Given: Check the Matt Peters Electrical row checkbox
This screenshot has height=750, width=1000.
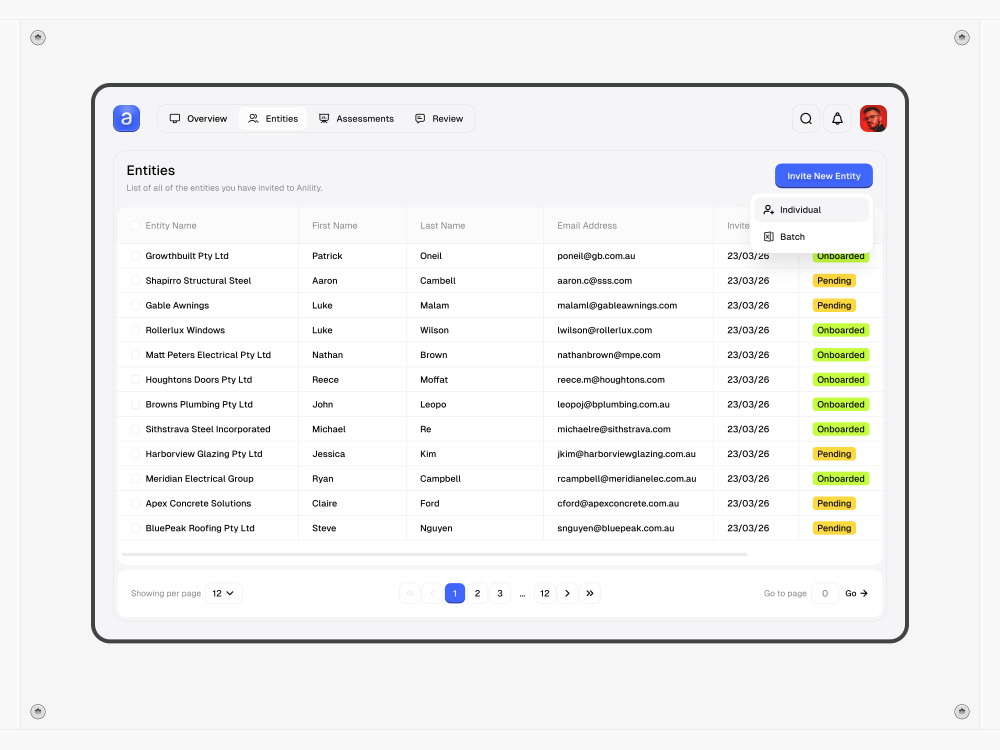Looking at the screenshot, I should click(135, 355).
